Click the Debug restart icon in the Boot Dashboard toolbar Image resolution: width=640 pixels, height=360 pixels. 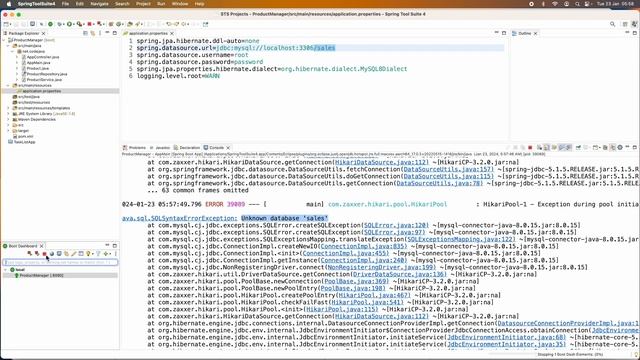tap(37, 253)
